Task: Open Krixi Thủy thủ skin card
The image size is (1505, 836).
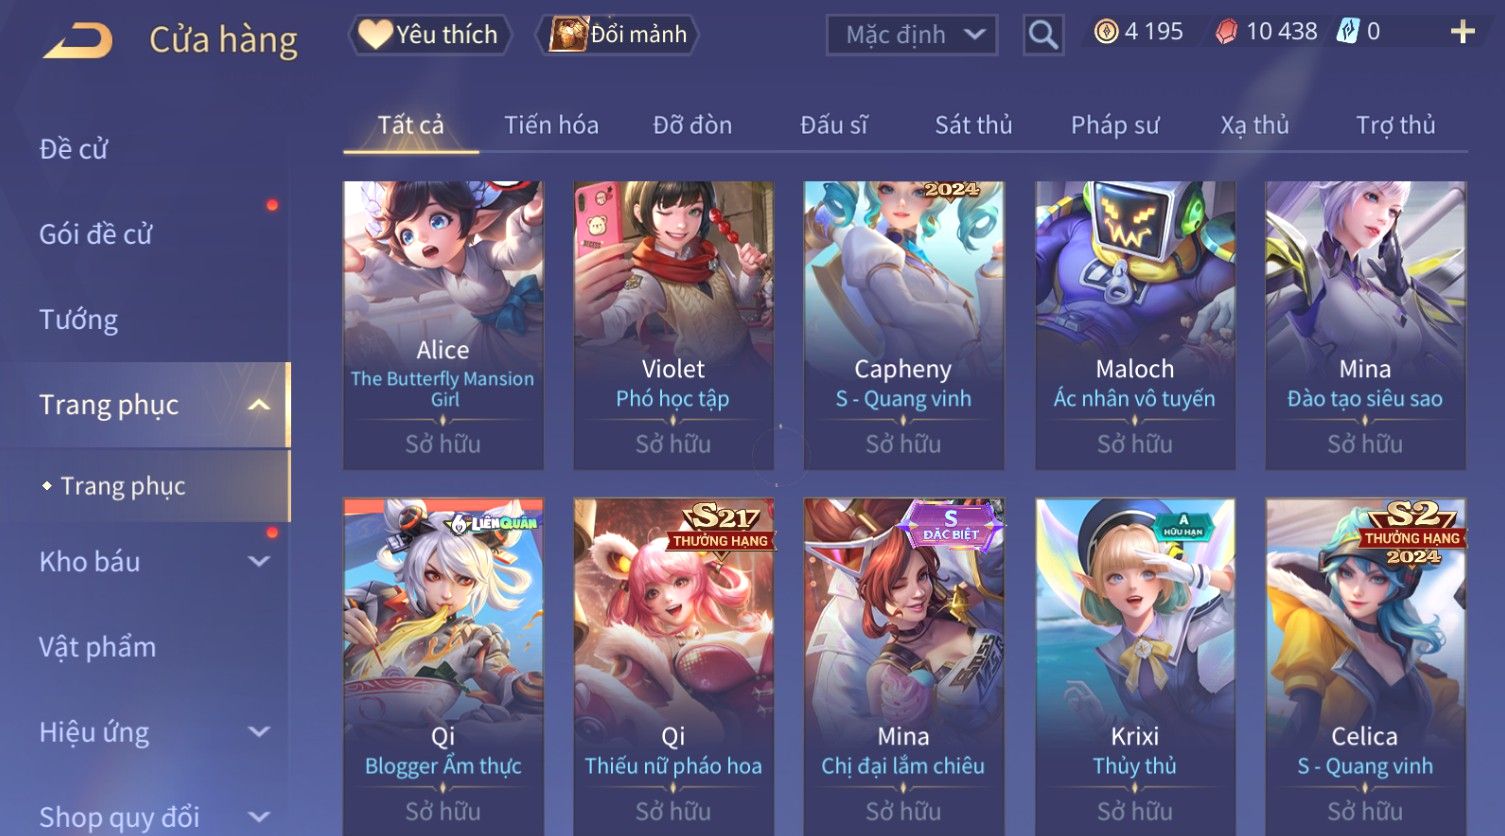Action: (1135, 666)
